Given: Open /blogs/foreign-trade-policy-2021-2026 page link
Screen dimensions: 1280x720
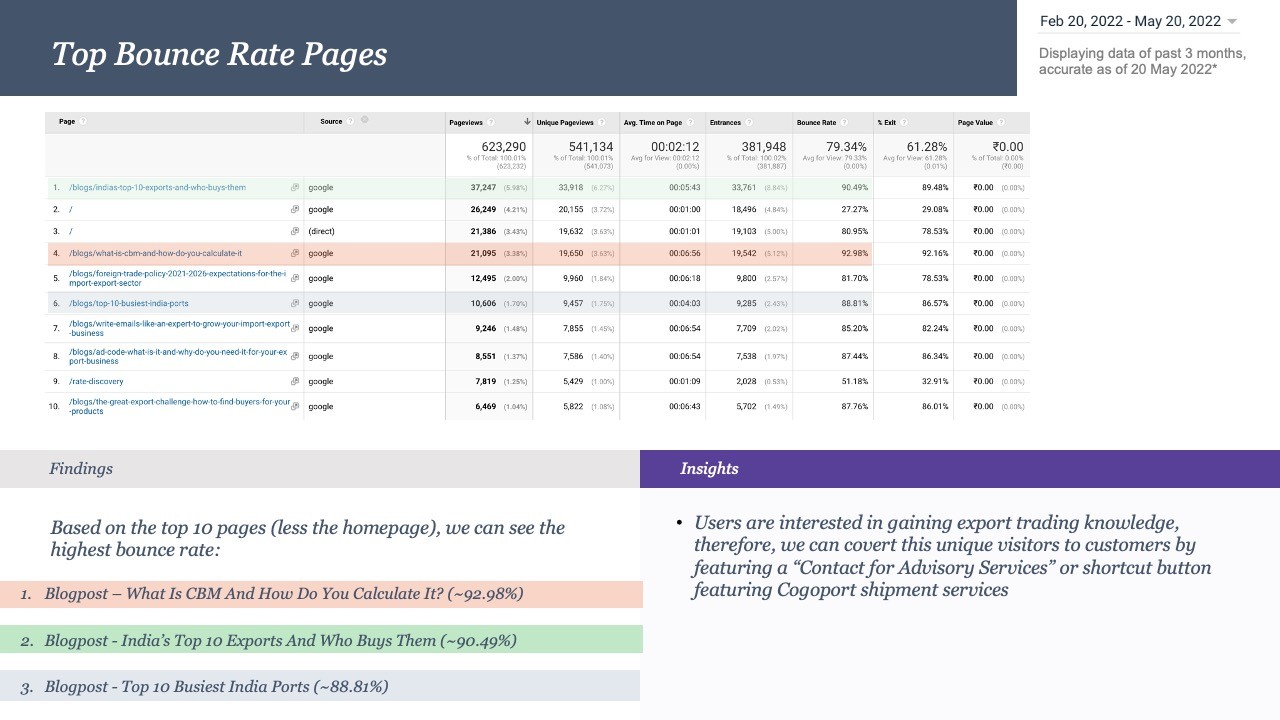Looking at the screenshot, I should click(177, 278).
